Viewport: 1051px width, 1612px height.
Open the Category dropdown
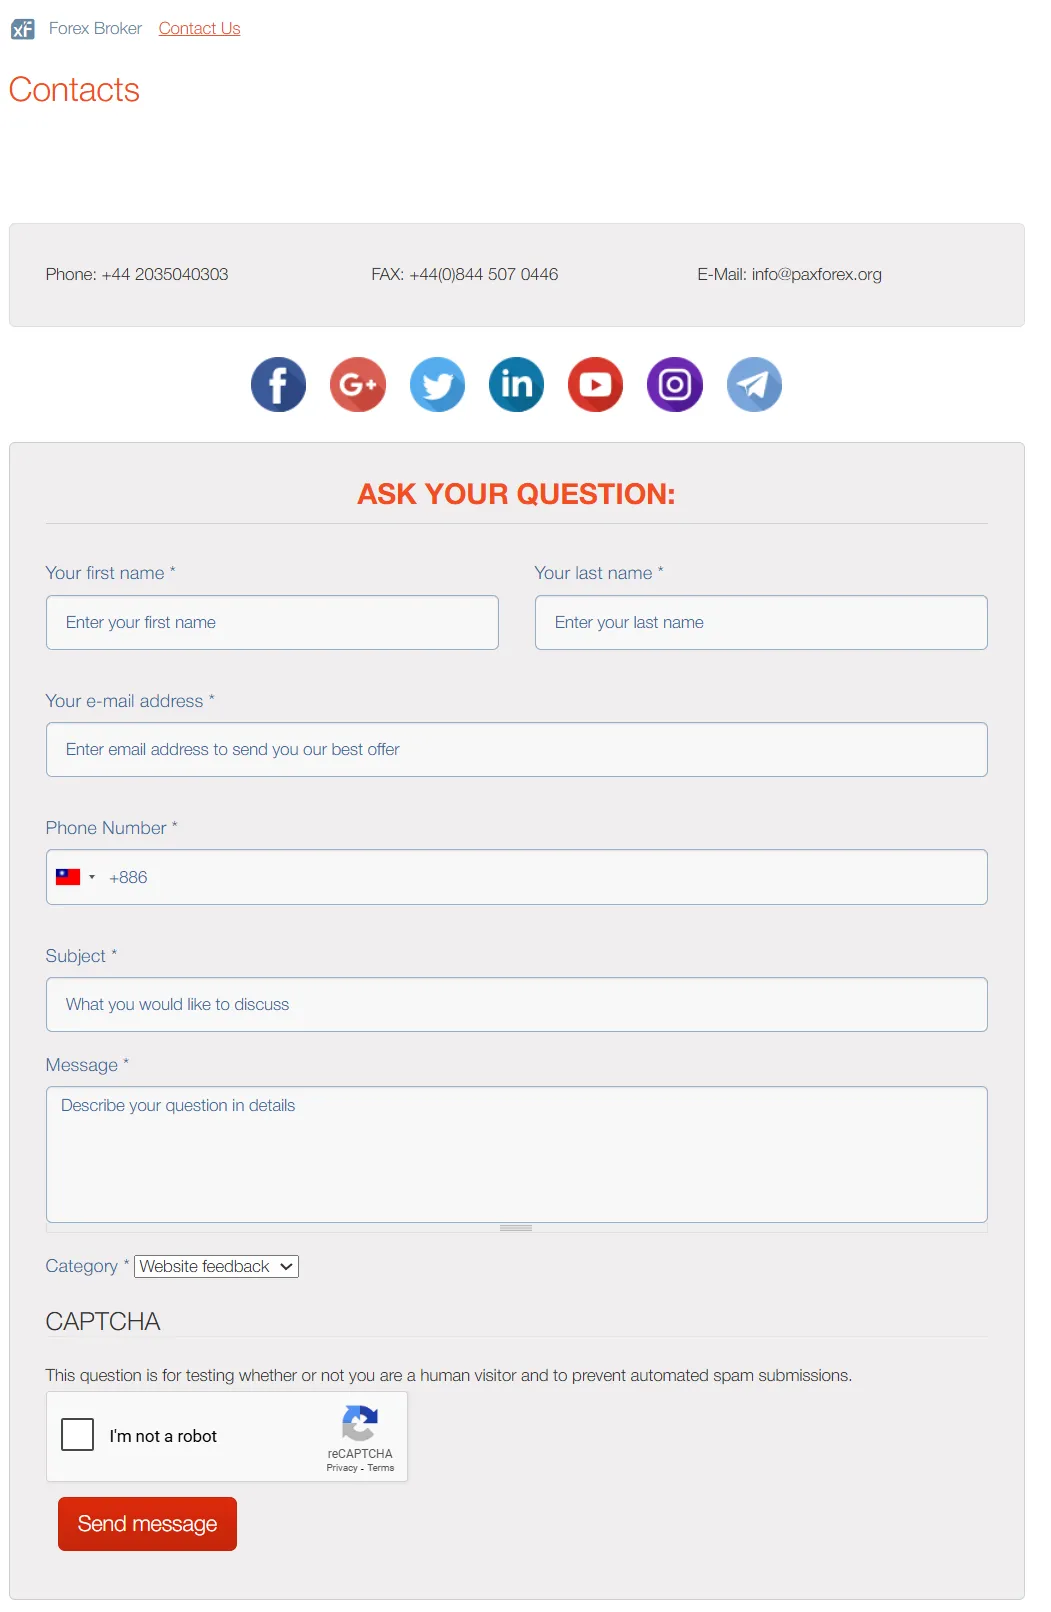pyautogui.click(x=217, y=1267)
